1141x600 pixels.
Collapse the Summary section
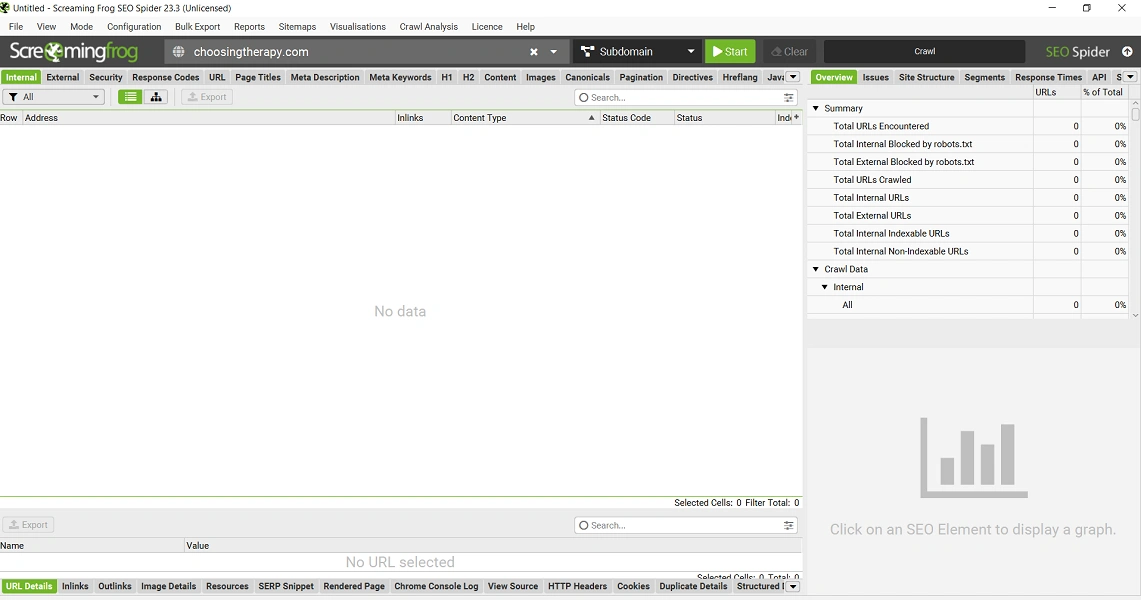pyautogui.click(x=816, y=108)
